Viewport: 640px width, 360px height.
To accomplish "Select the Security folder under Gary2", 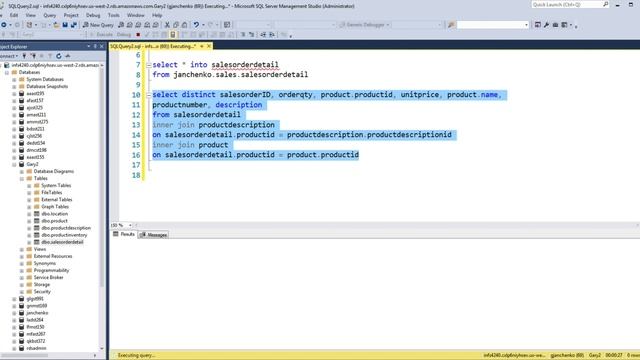I will 42,291.
